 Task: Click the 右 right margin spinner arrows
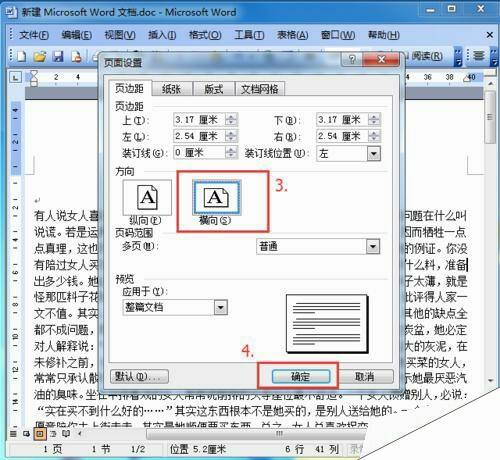[374, 136]
